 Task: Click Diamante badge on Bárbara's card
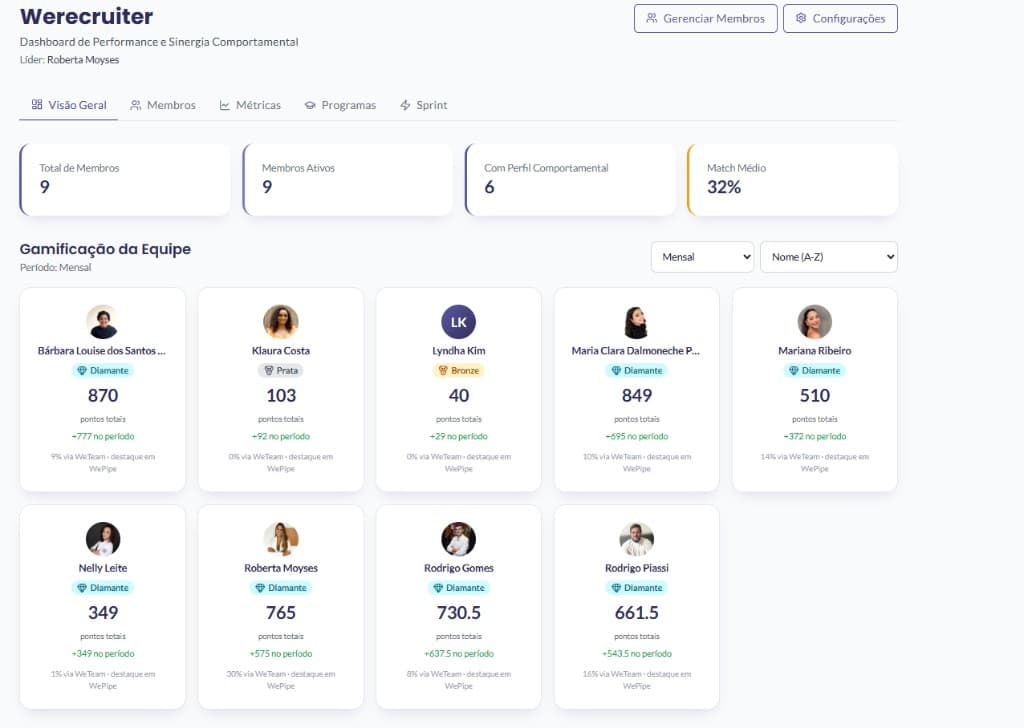[x=103, y=371]
